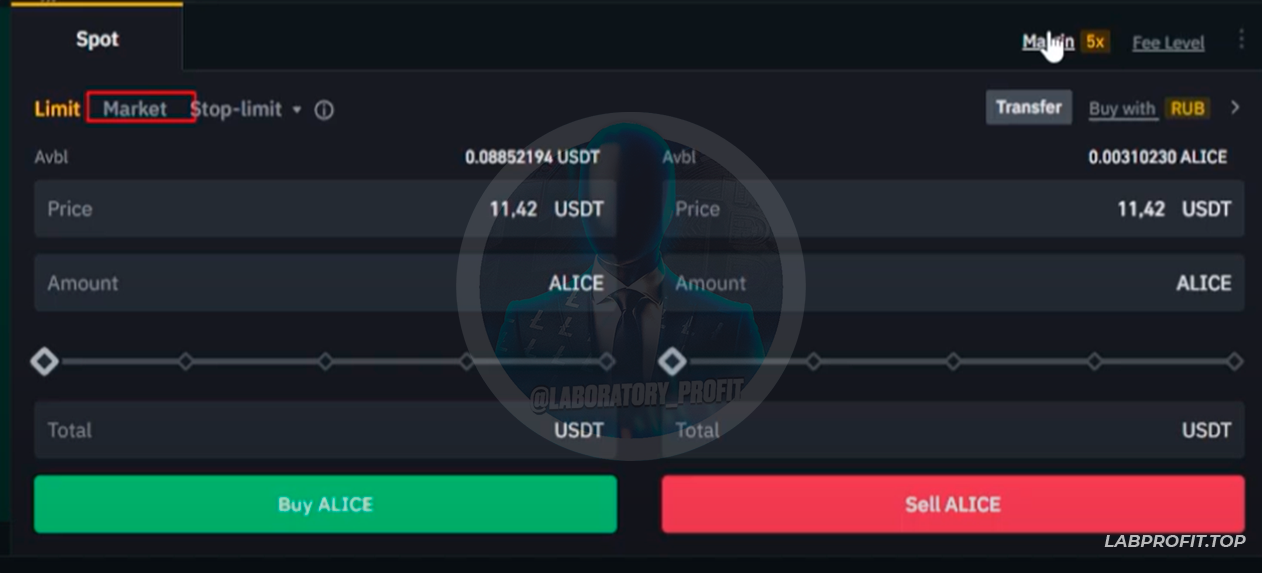Expand the Stop-limit dropdown arrow
This screenshot has height=573, width=1262.
[297, 110]
